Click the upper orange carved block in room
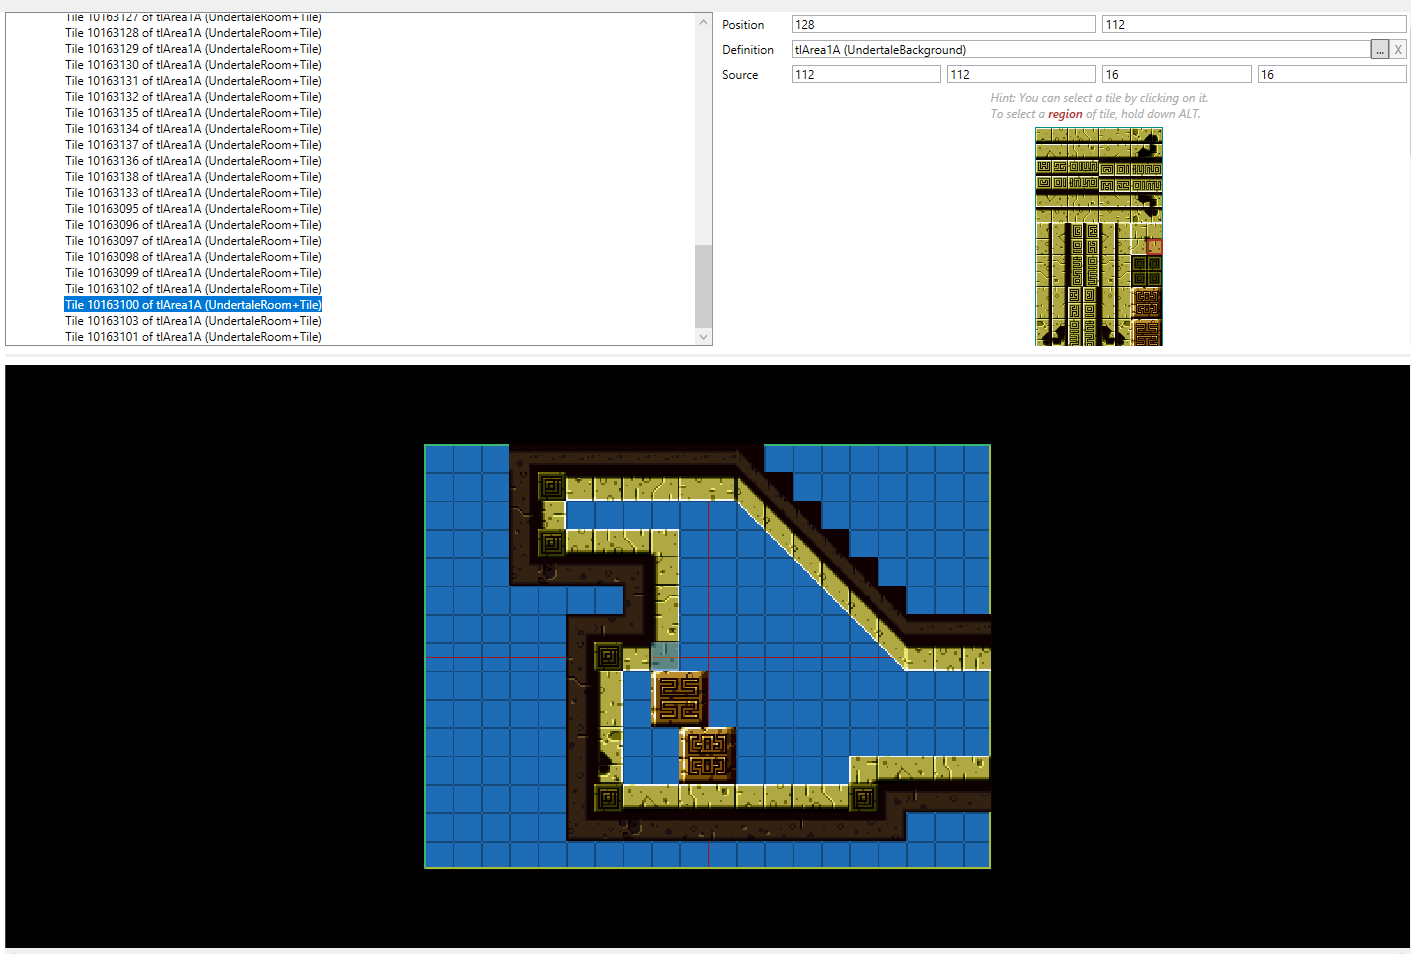 [680, 698]
